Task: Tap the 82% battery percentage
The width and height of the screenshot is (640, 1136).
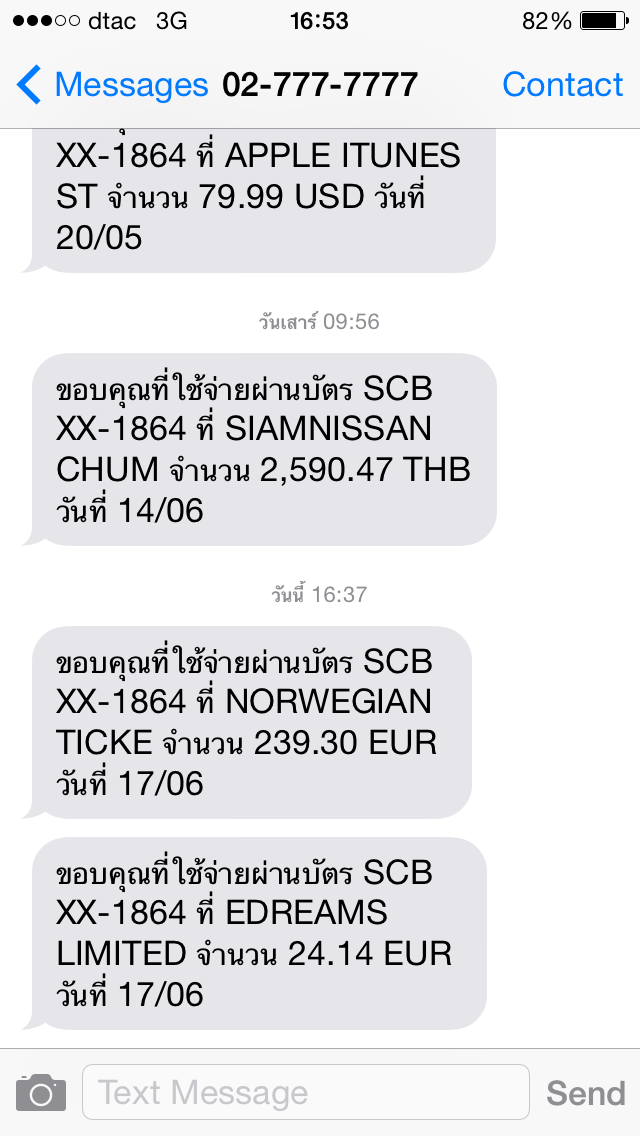Action: point(547,21)
